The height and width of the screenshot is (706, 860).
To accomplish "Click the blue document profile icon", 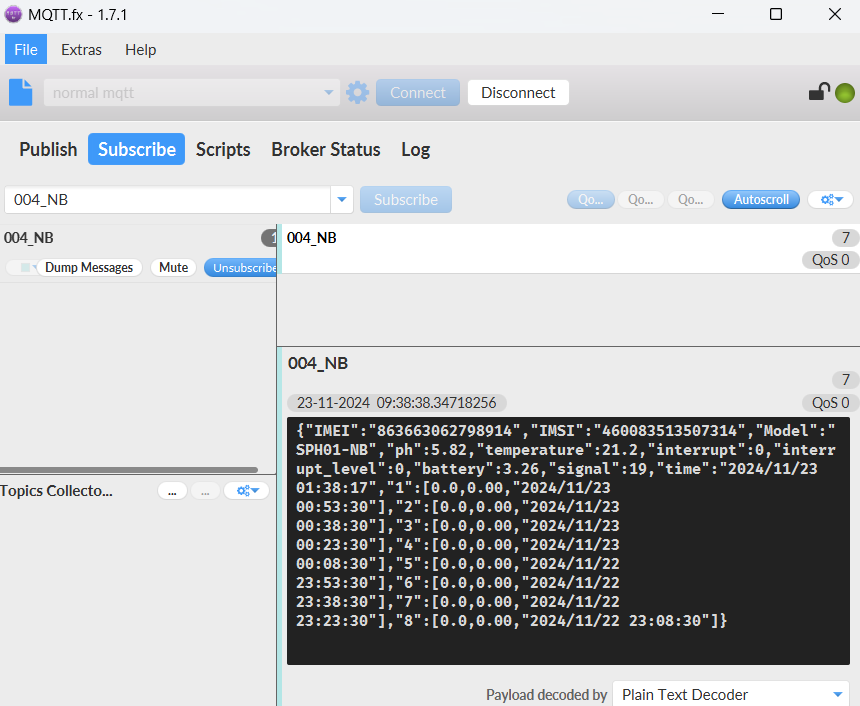I will [21, 92].
